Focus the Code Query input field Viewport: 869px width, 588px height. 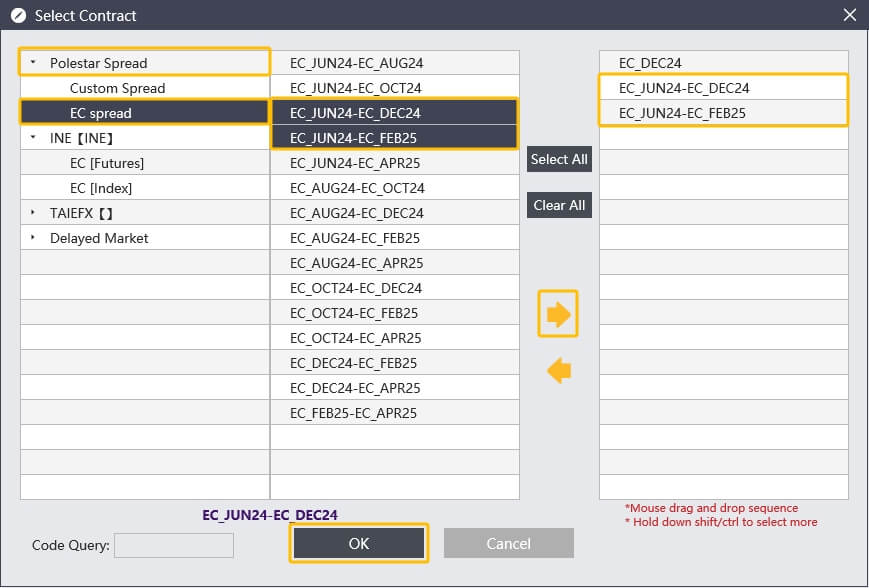pyautogui.click(x=173, y=545)
